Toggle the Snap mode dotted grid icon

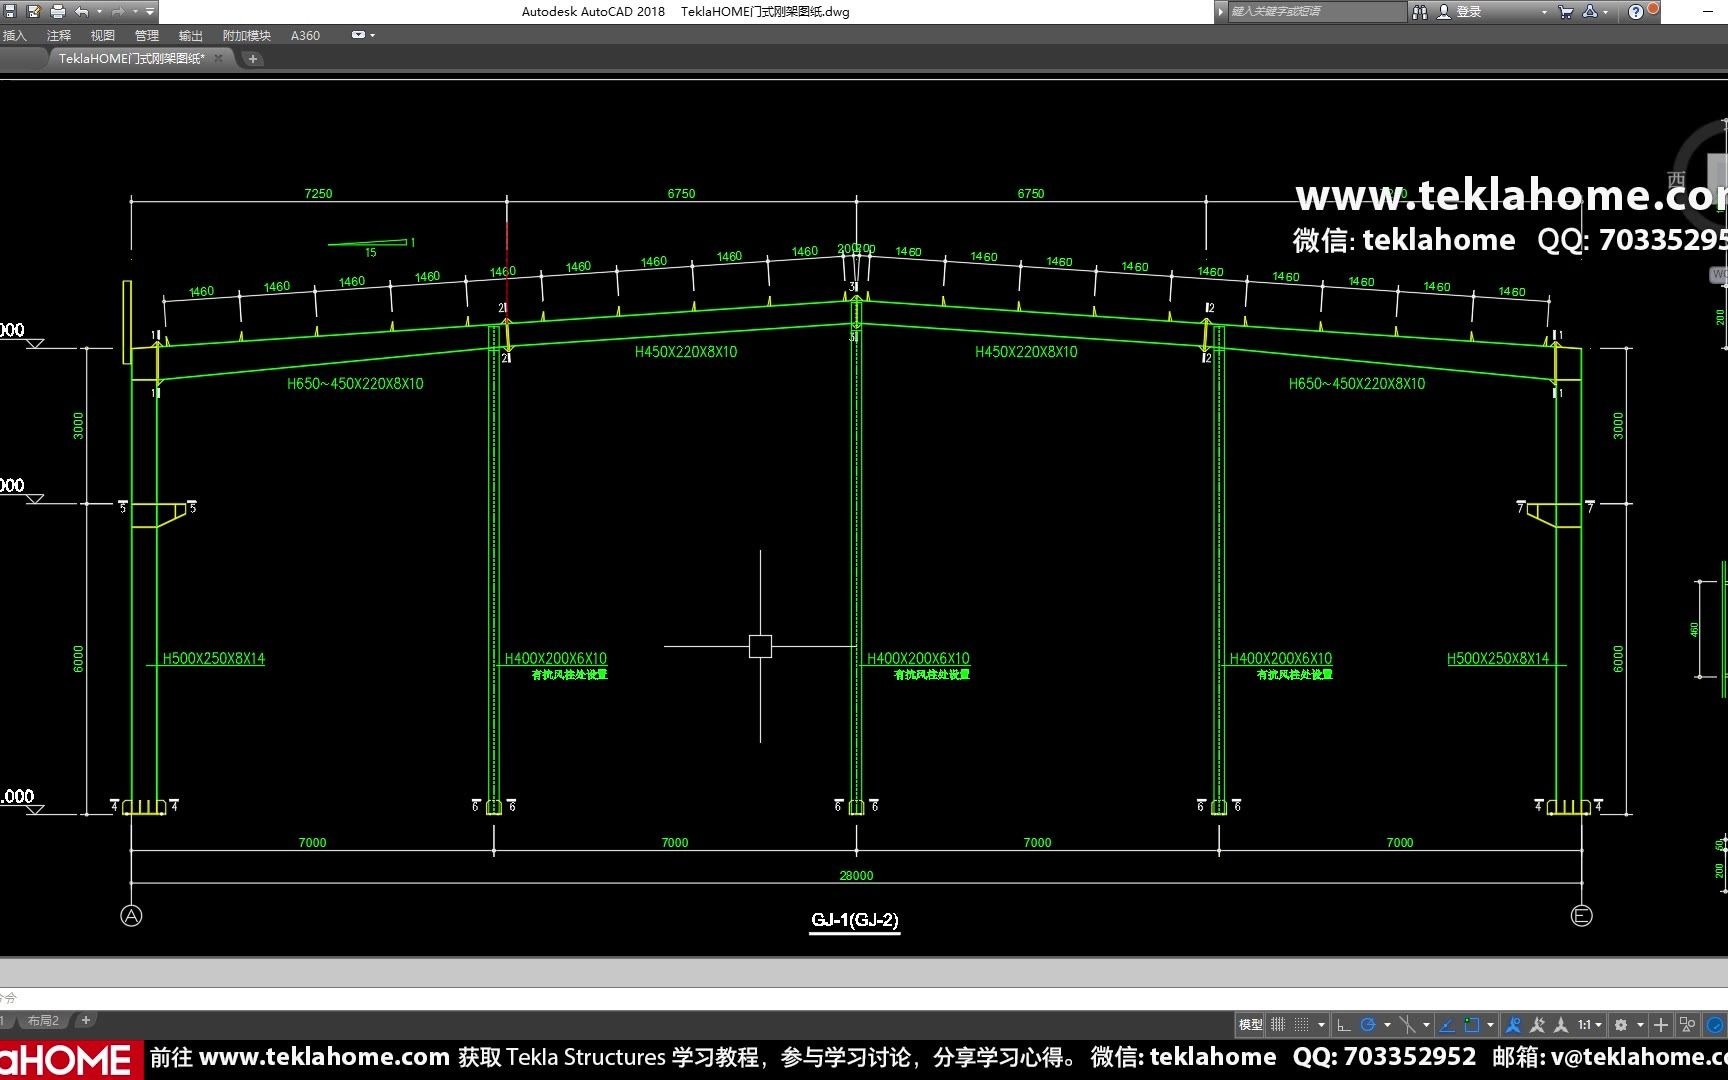1301,1025
